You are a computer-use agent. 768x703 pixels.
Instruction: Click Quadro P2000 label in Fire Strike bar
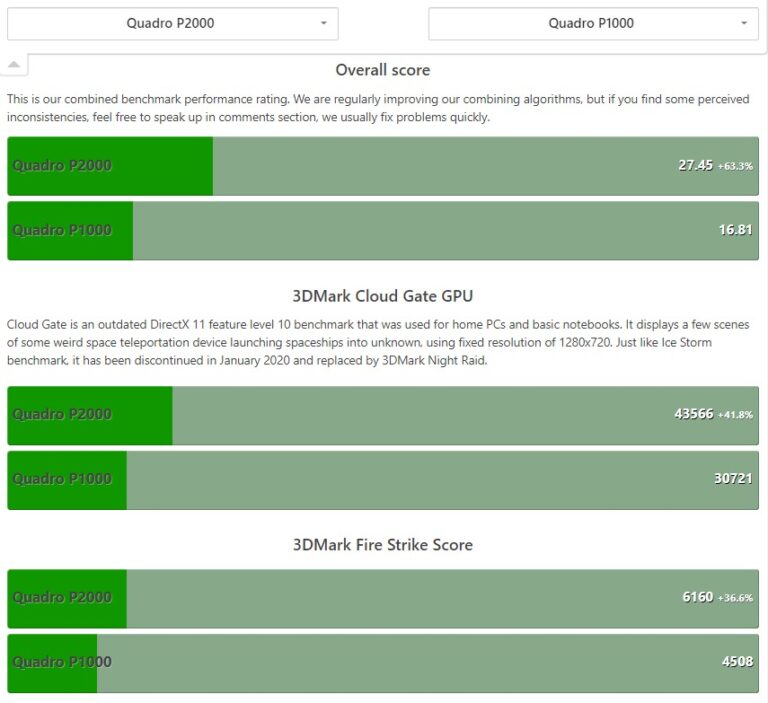pyautogui.click(x=62, y=598)
